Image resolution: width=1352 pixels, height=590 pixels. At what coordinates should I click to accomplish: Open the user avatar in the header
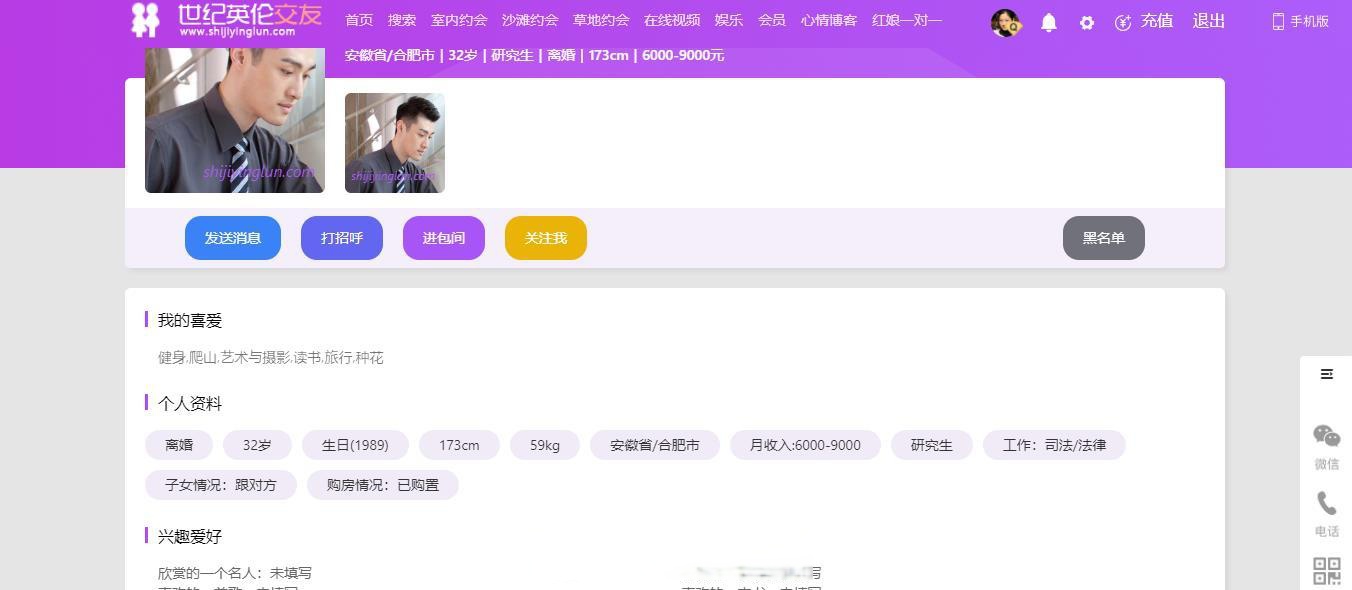click(x=1005, y=22)
